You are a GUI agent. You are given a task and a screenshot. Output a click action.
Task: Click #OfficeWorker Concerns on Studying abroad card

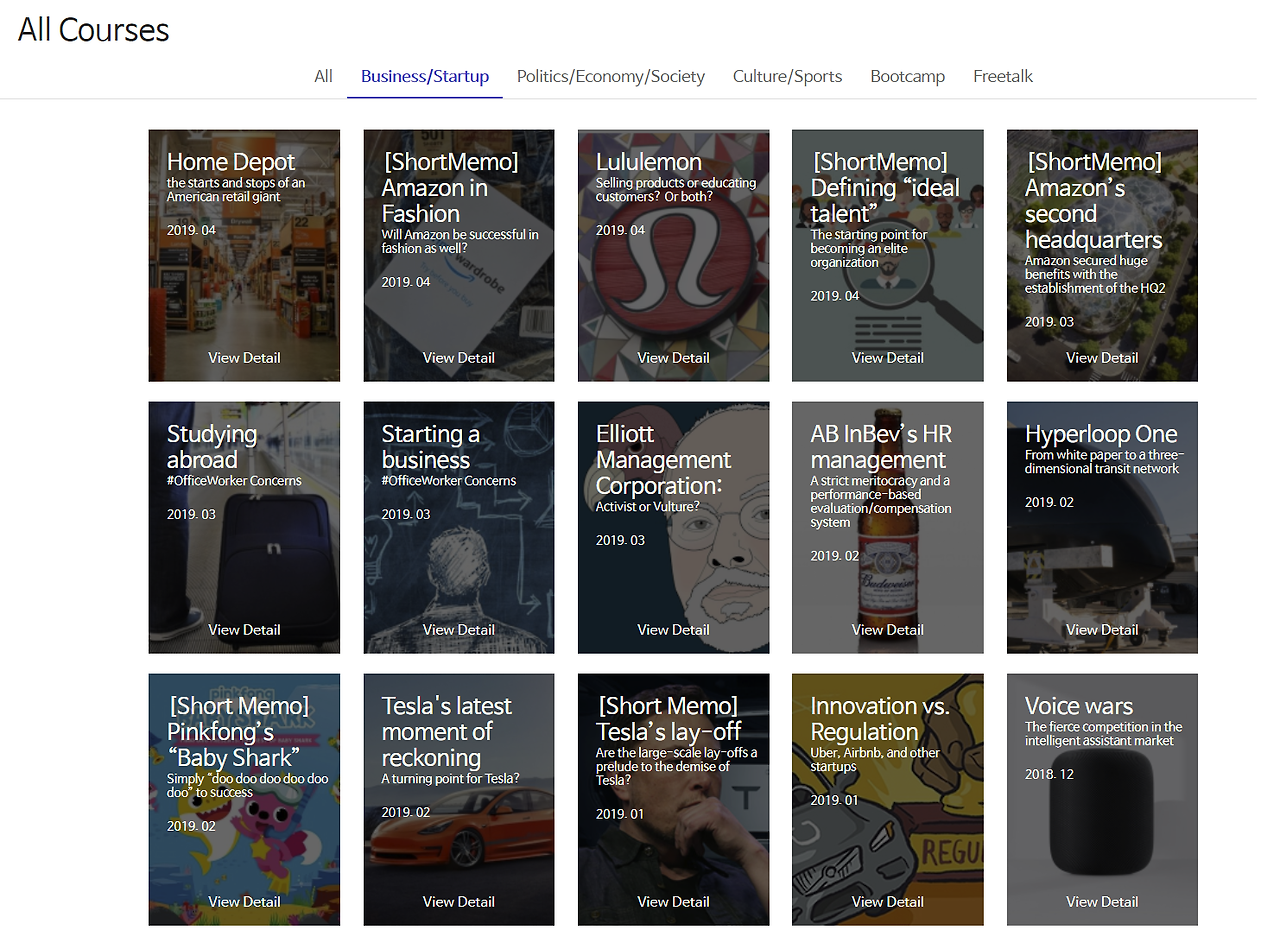click(x=234, y=481)
